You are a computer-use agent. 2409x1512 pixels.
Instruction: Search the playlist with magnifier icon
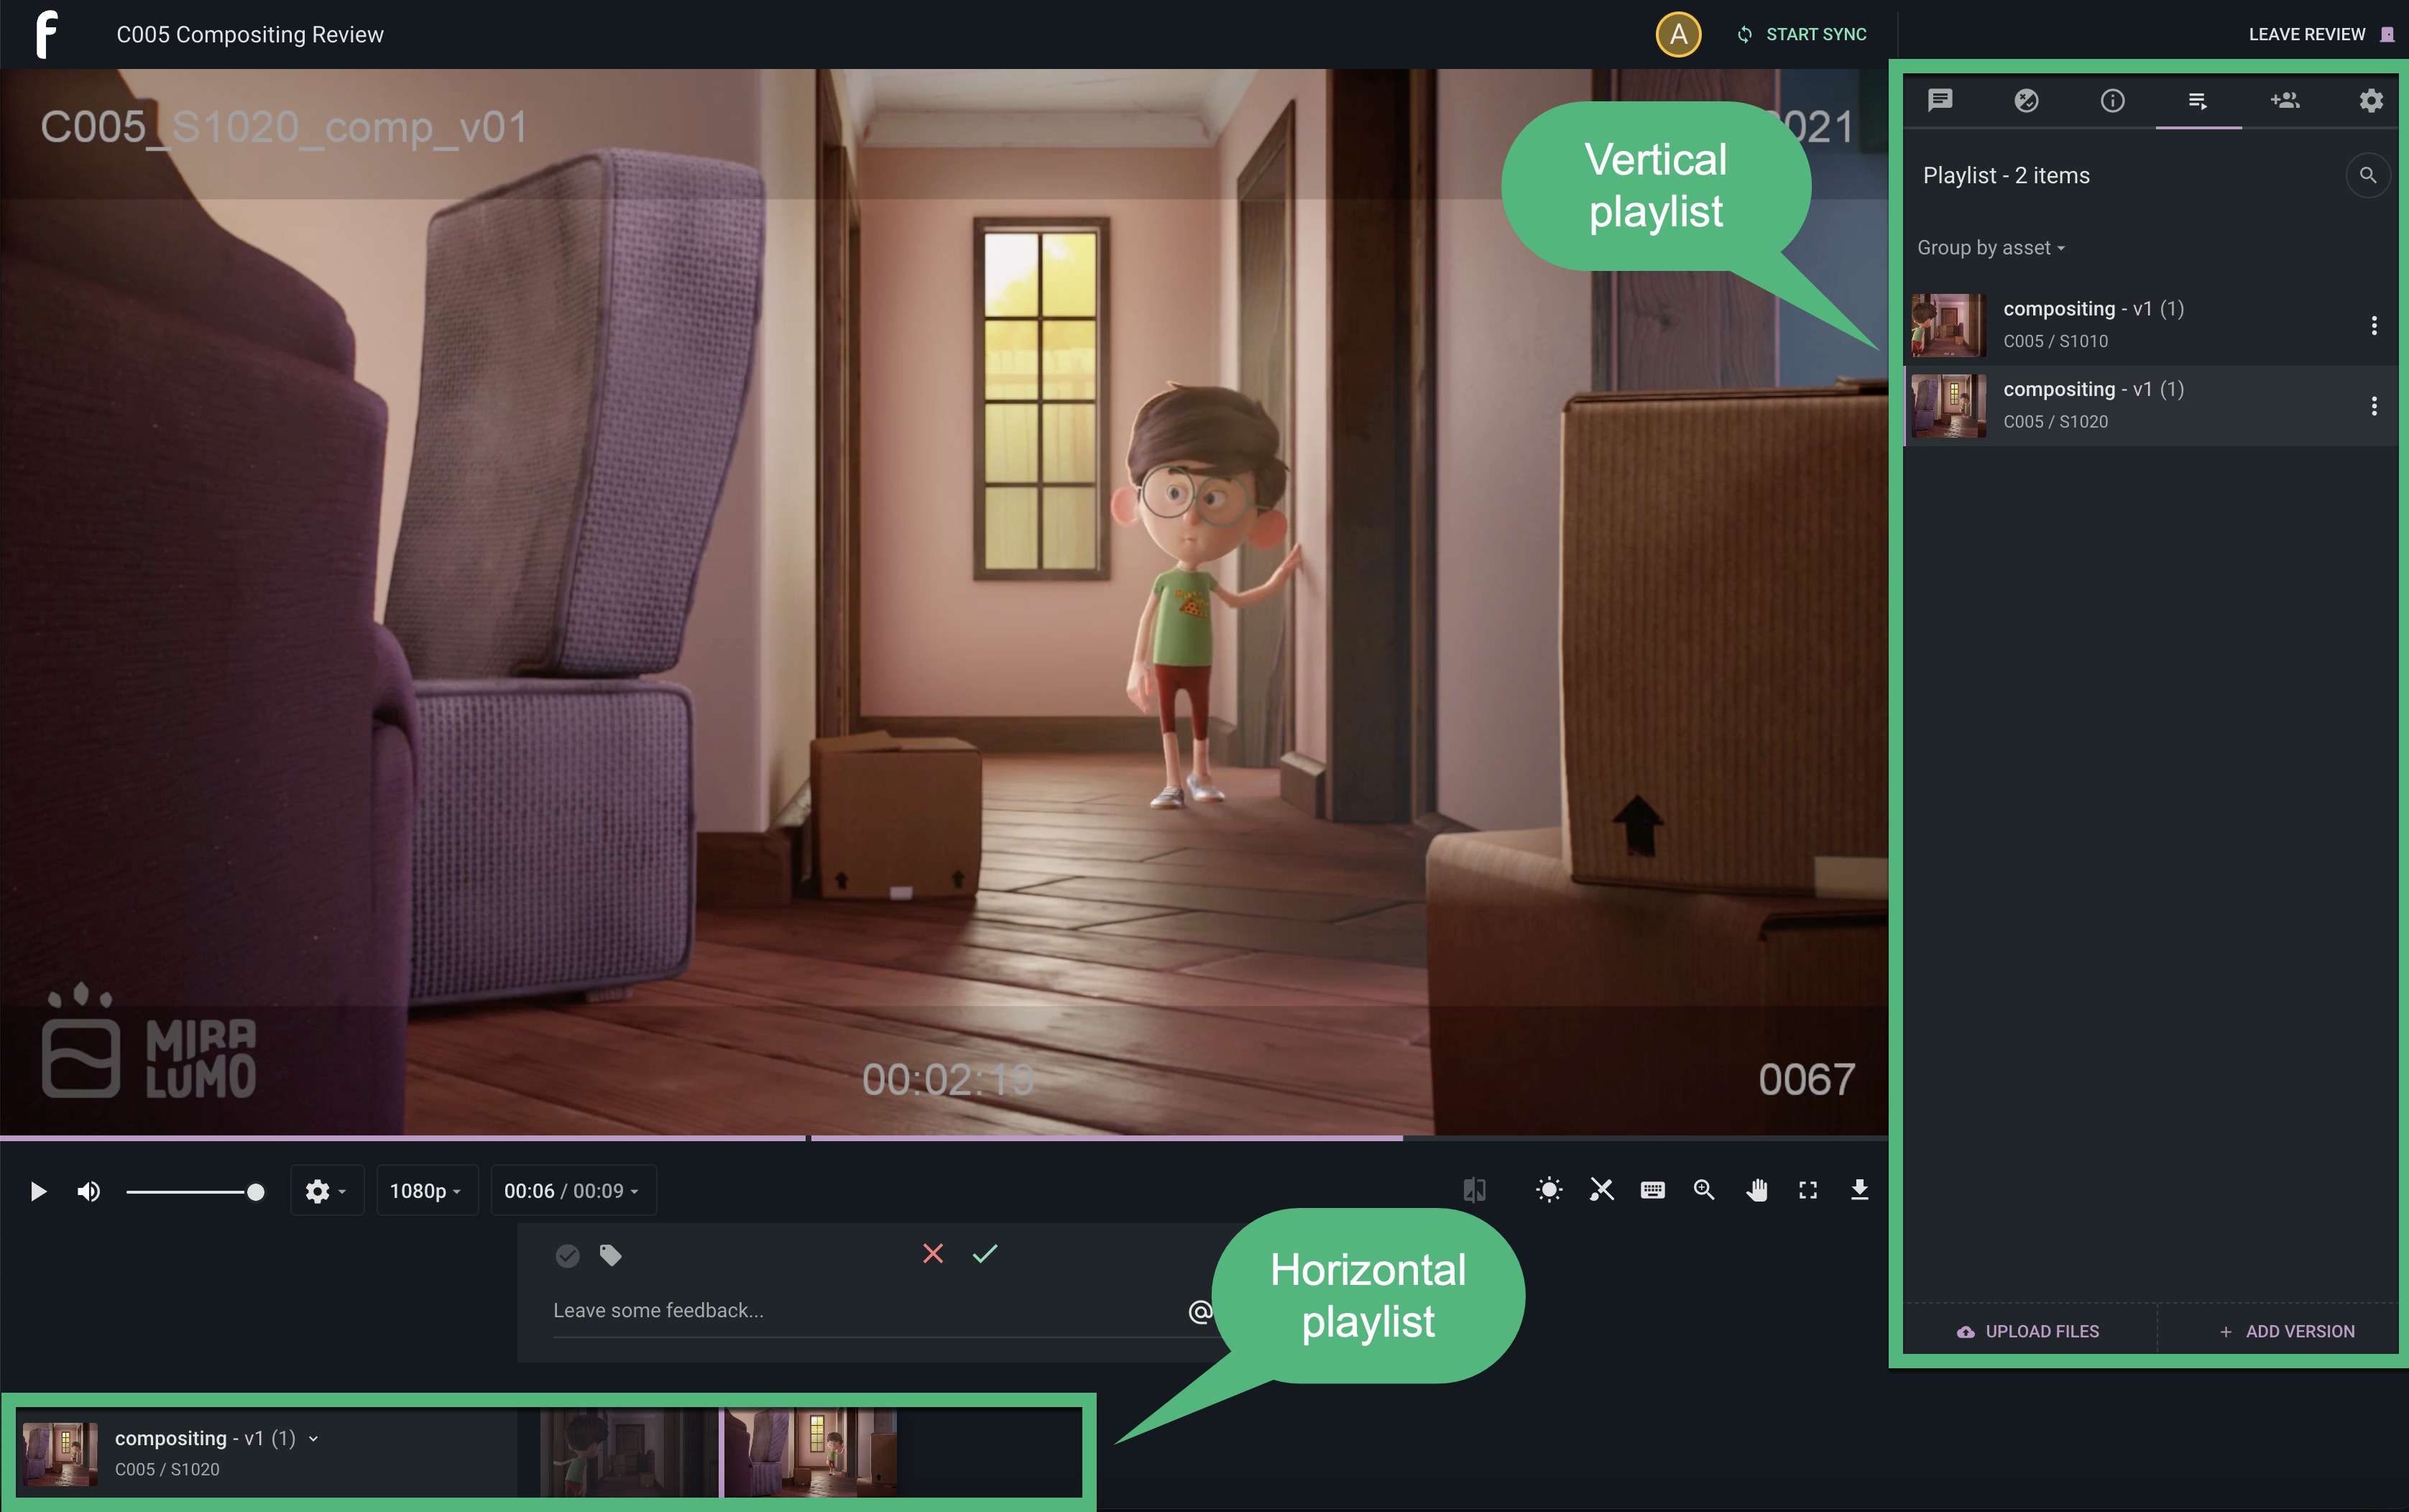tap(2368, 175)
